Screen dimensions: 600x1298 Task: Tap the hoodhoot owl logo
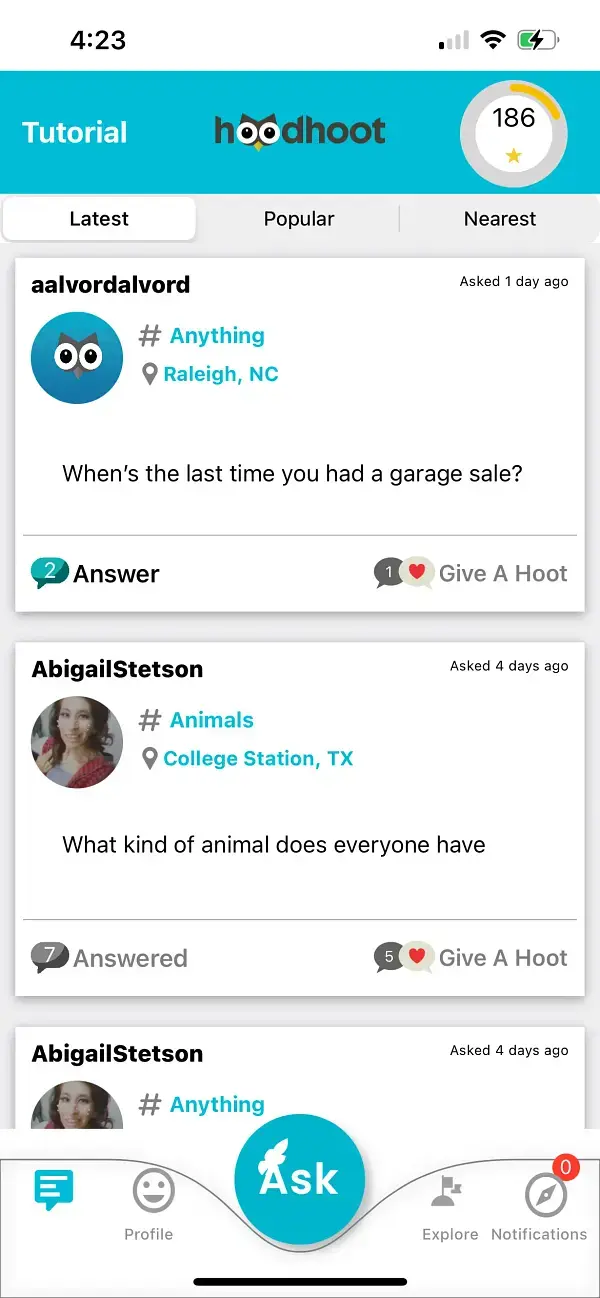300,132
